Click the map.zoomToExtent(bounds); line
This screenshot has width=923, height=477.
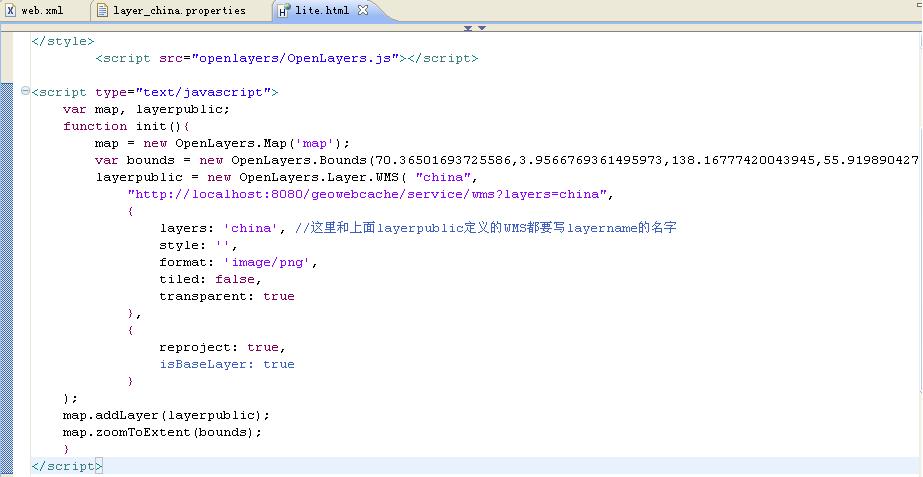(162, 432)
